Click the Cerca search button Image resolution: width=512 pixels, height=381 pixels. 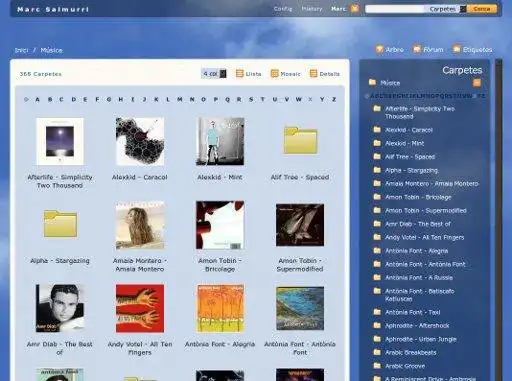[482, 9]
